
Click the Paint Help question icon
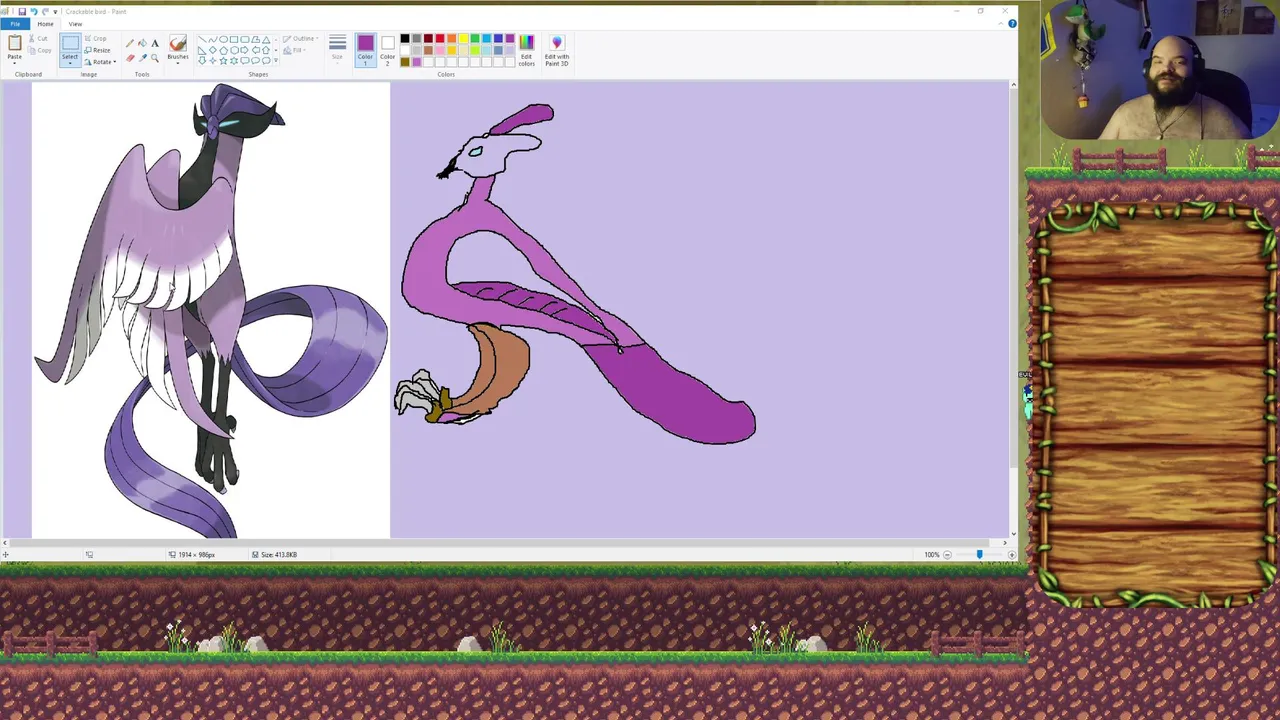coord(1012,24)
